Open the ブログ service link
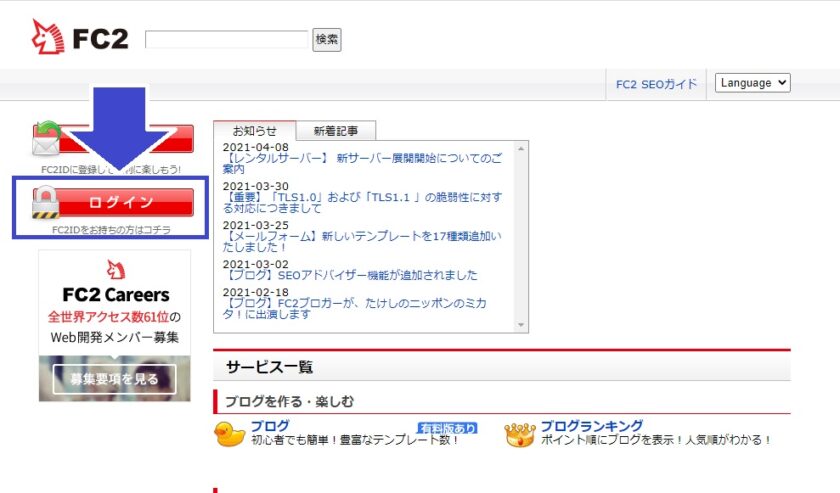This screenshot has height=493, width=840. (271, 426)
